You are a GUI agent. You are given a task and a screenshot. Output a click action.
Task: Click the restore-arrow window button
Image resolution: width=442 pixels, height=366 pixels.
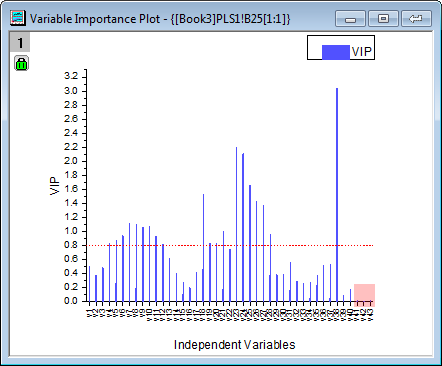coord(416,19)
